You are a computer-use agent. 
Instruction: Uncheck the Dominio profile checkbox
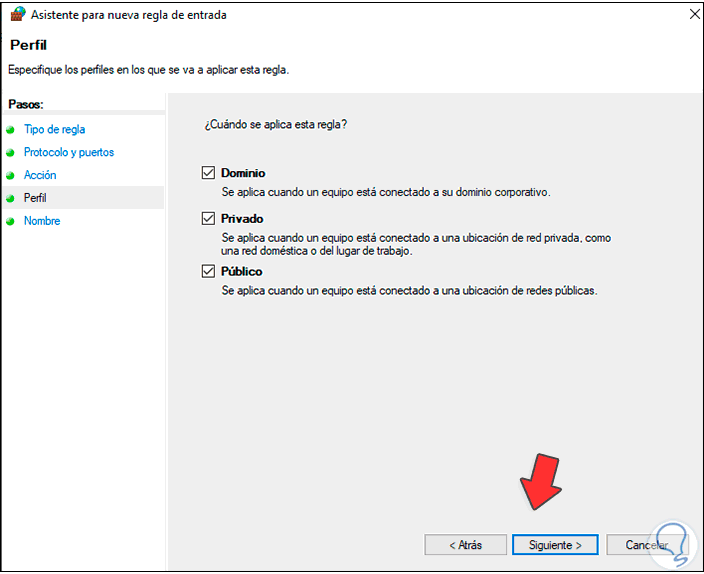pyautogui.click(x=208, y=173)
